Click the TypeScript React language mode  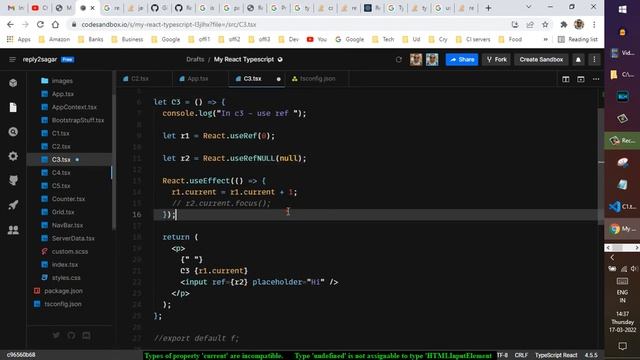pyautogui.click(x=556, y=355)
